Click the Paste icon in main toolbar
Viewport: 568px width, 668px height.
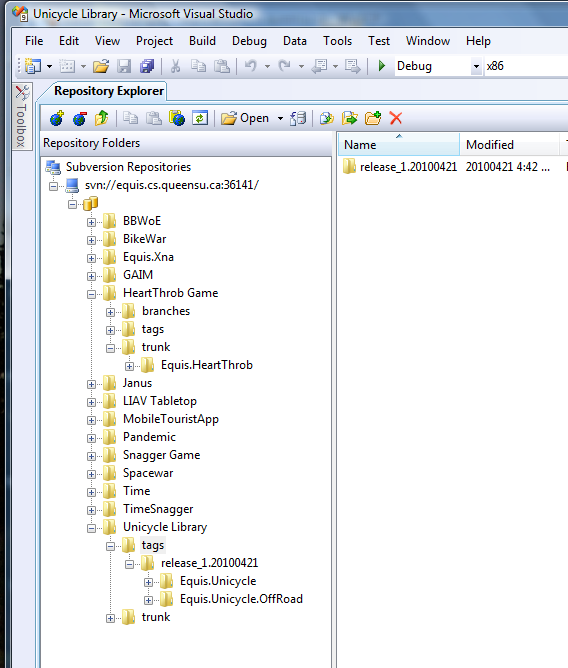(222, 66)
